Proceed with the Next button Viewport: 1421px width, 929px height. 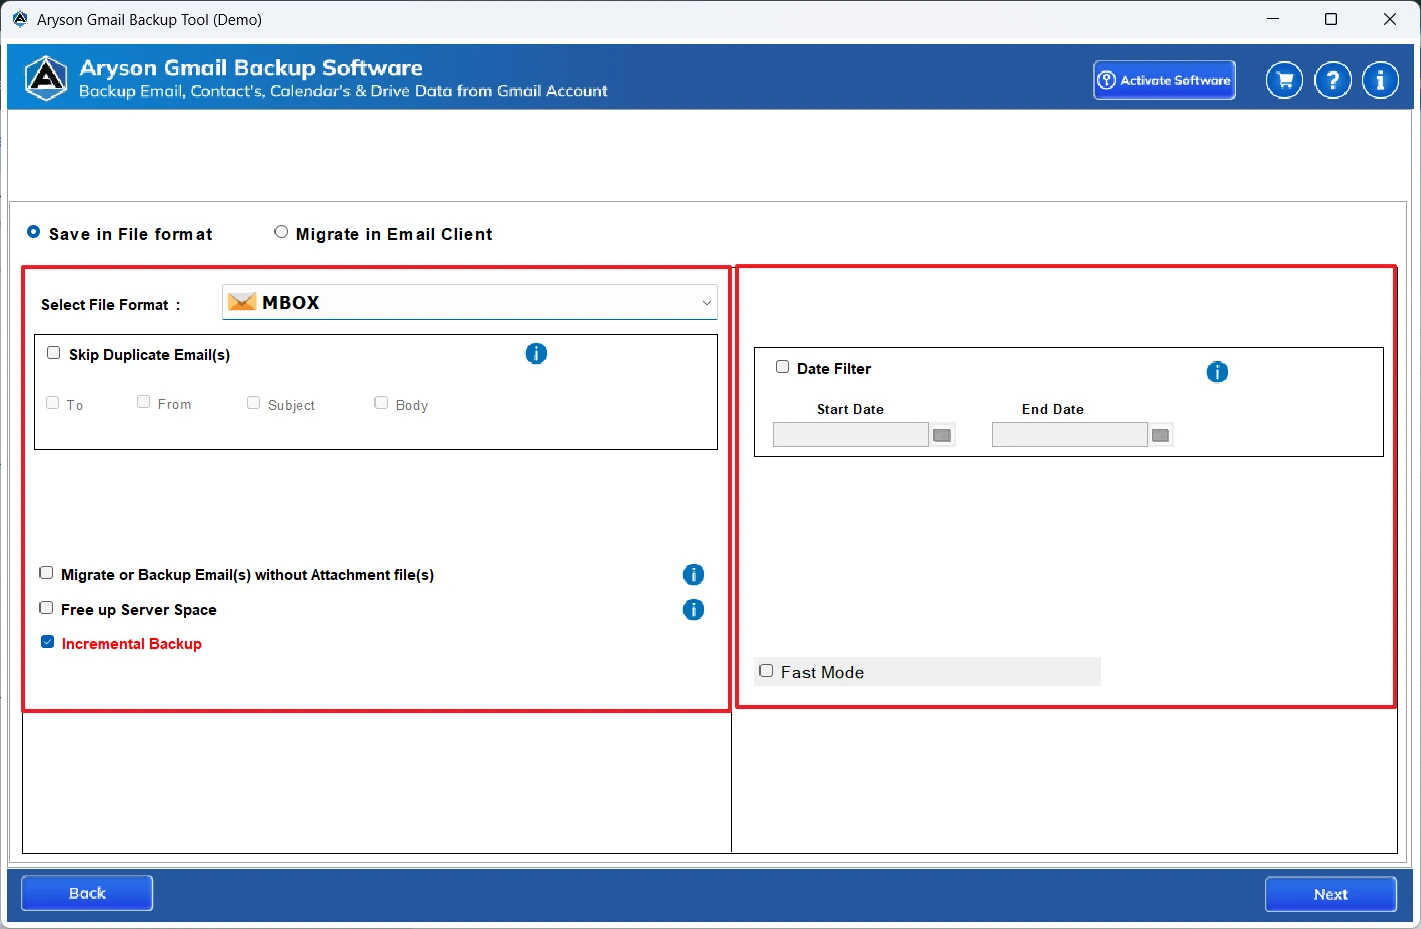[x=1331, y=894]
